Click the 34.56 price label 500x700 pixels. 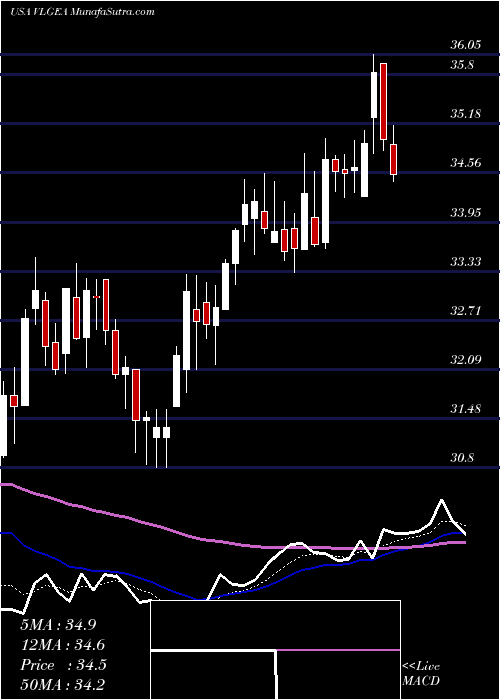tap(465, 162)
